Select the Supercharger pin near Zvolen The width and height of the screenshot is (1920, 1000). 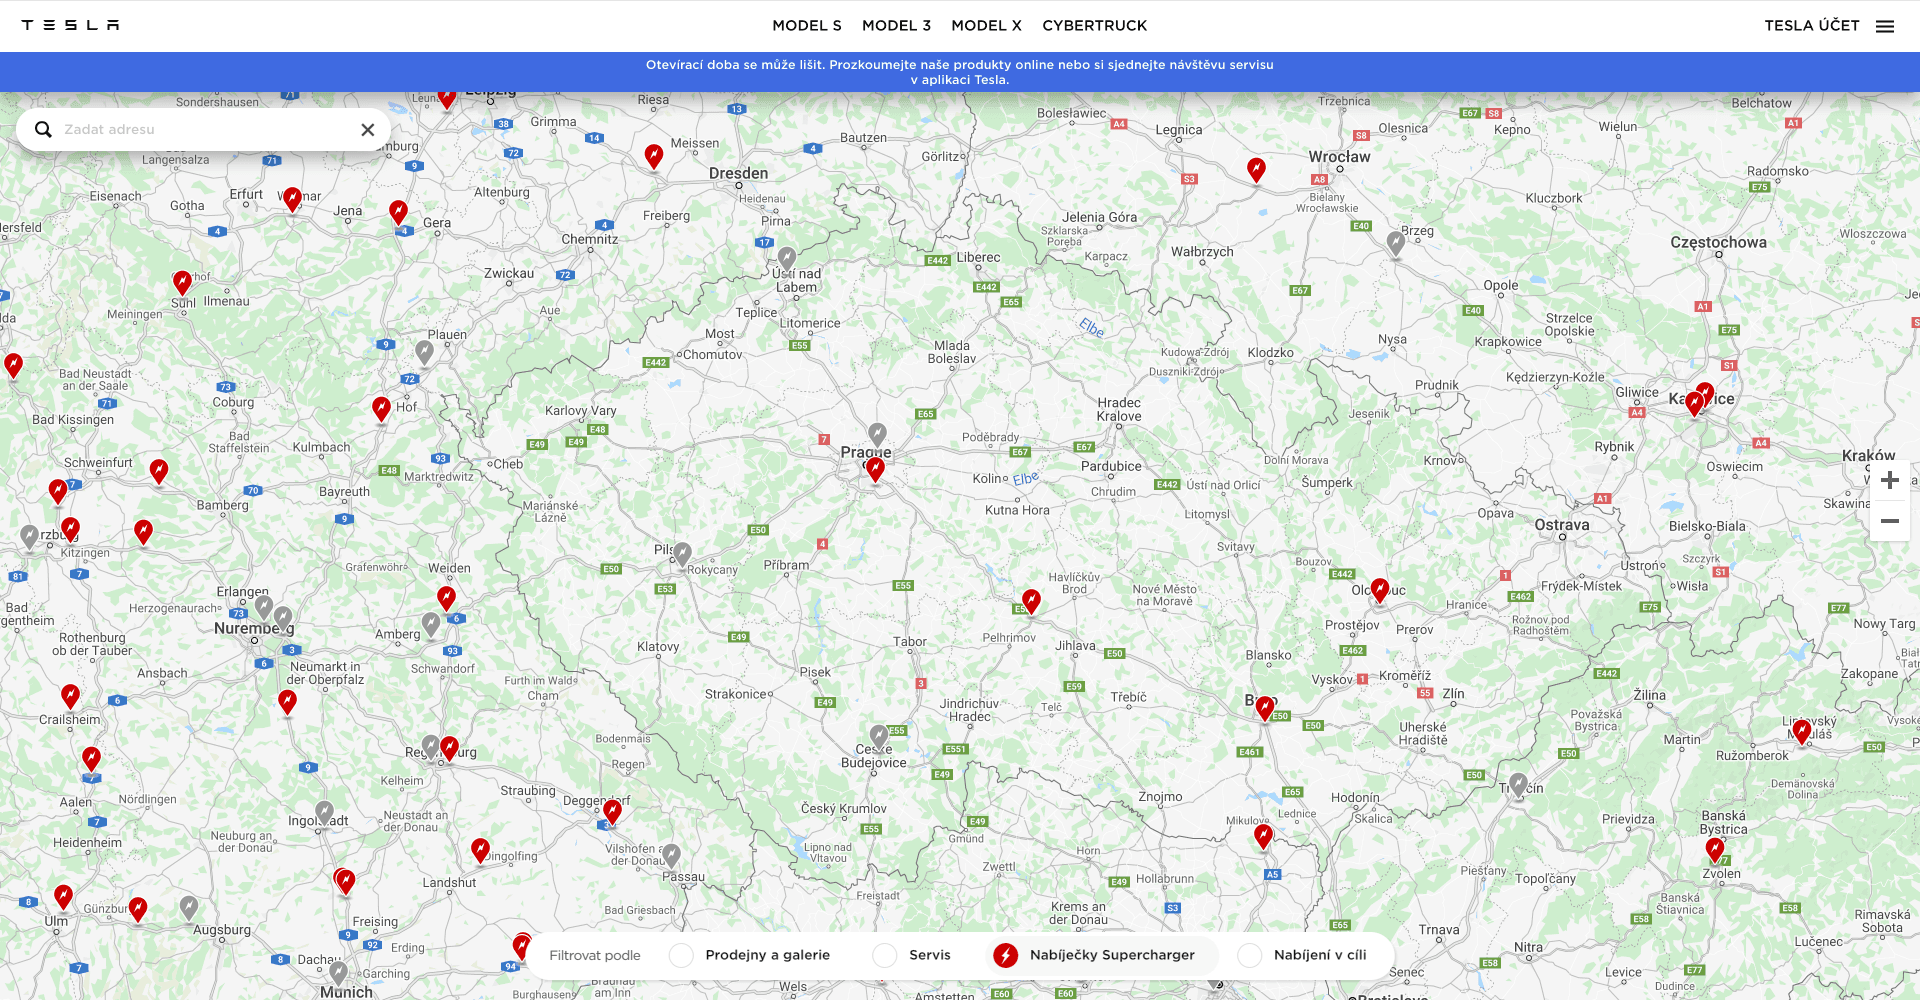tap(1715, 850)
